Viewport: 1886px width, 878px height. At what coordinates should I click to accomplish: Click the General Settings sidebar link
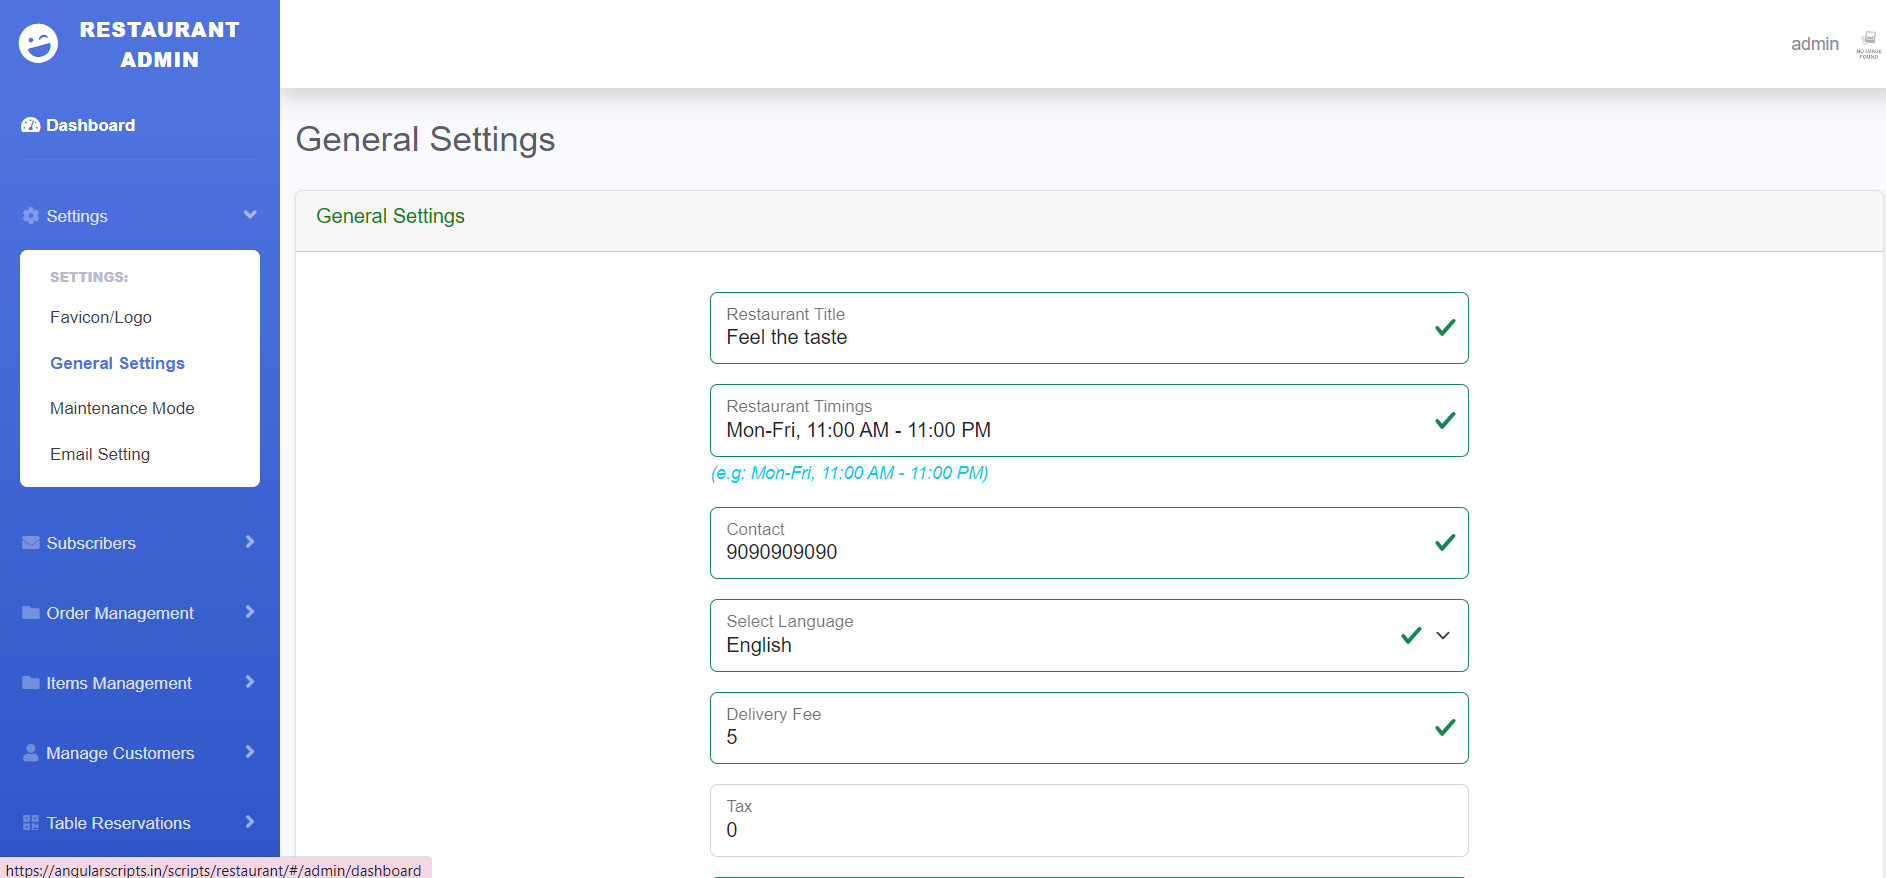[117, 363]
